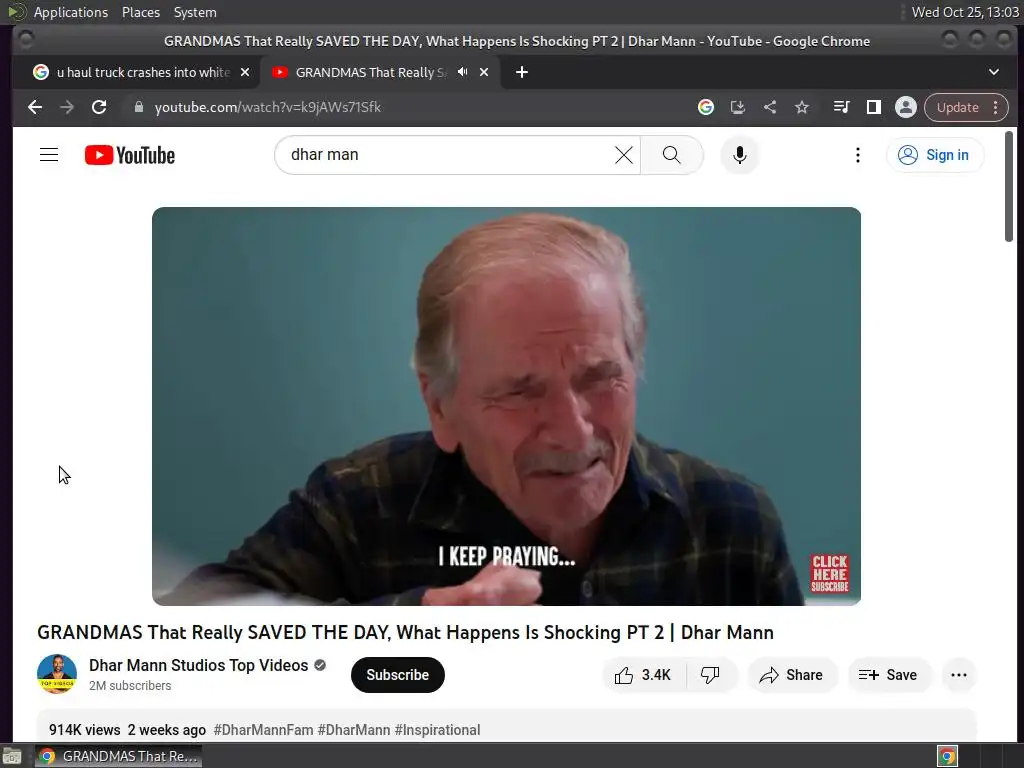Viewport: 1024px width, 768px height.
Task: Expand tab search chevron
Action: pos(993,72)
